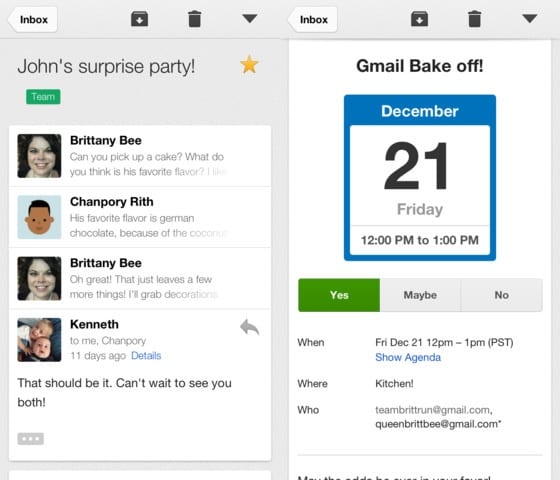Archive the John's surprise party conversation
The width and height of the screenshot is (560, 480).
(139, 19)
